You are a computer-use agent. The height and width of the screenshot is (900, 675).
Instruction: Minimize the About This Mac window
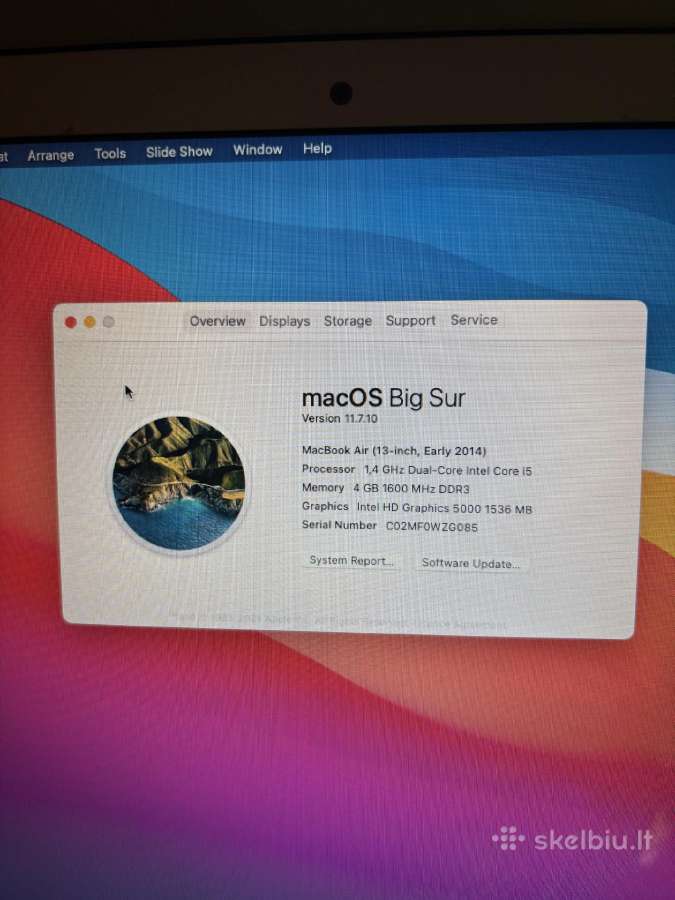[x=90, y=323]
